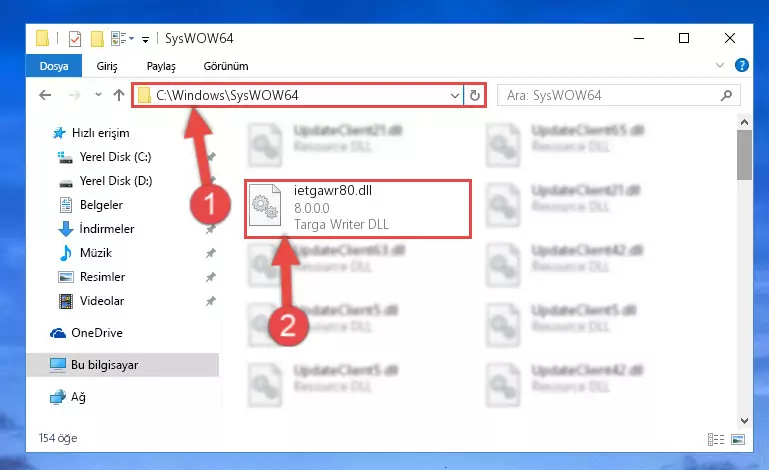Open Yerel Disk (C:)

click(115, 157)
